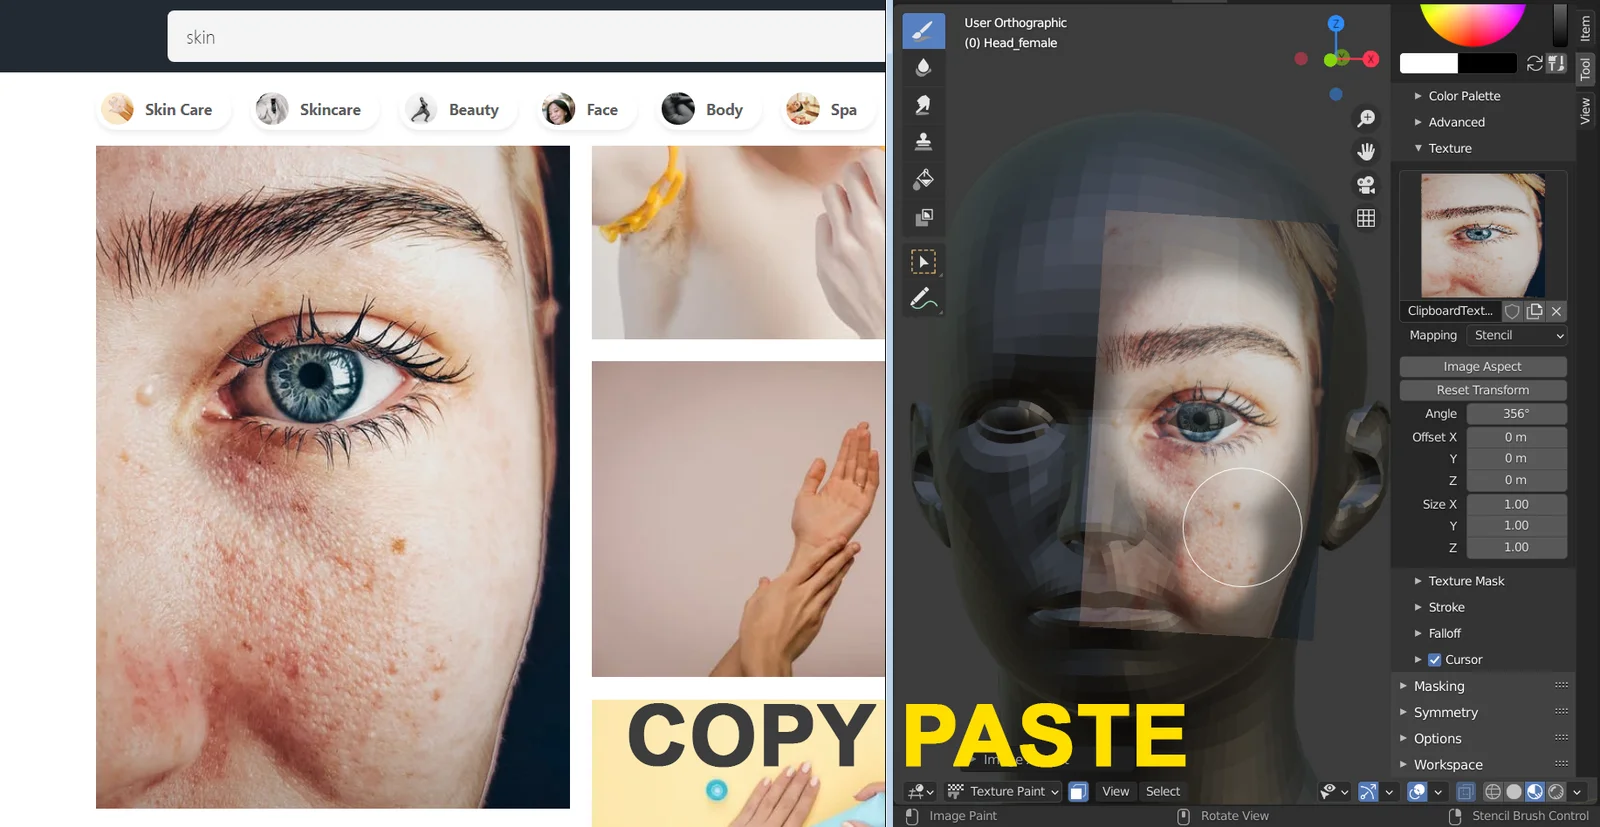Image resolution: width=1600 pixels, height=827 pixels.
Task: Select the Annotate pencil tool
Action: pos(923,299)
